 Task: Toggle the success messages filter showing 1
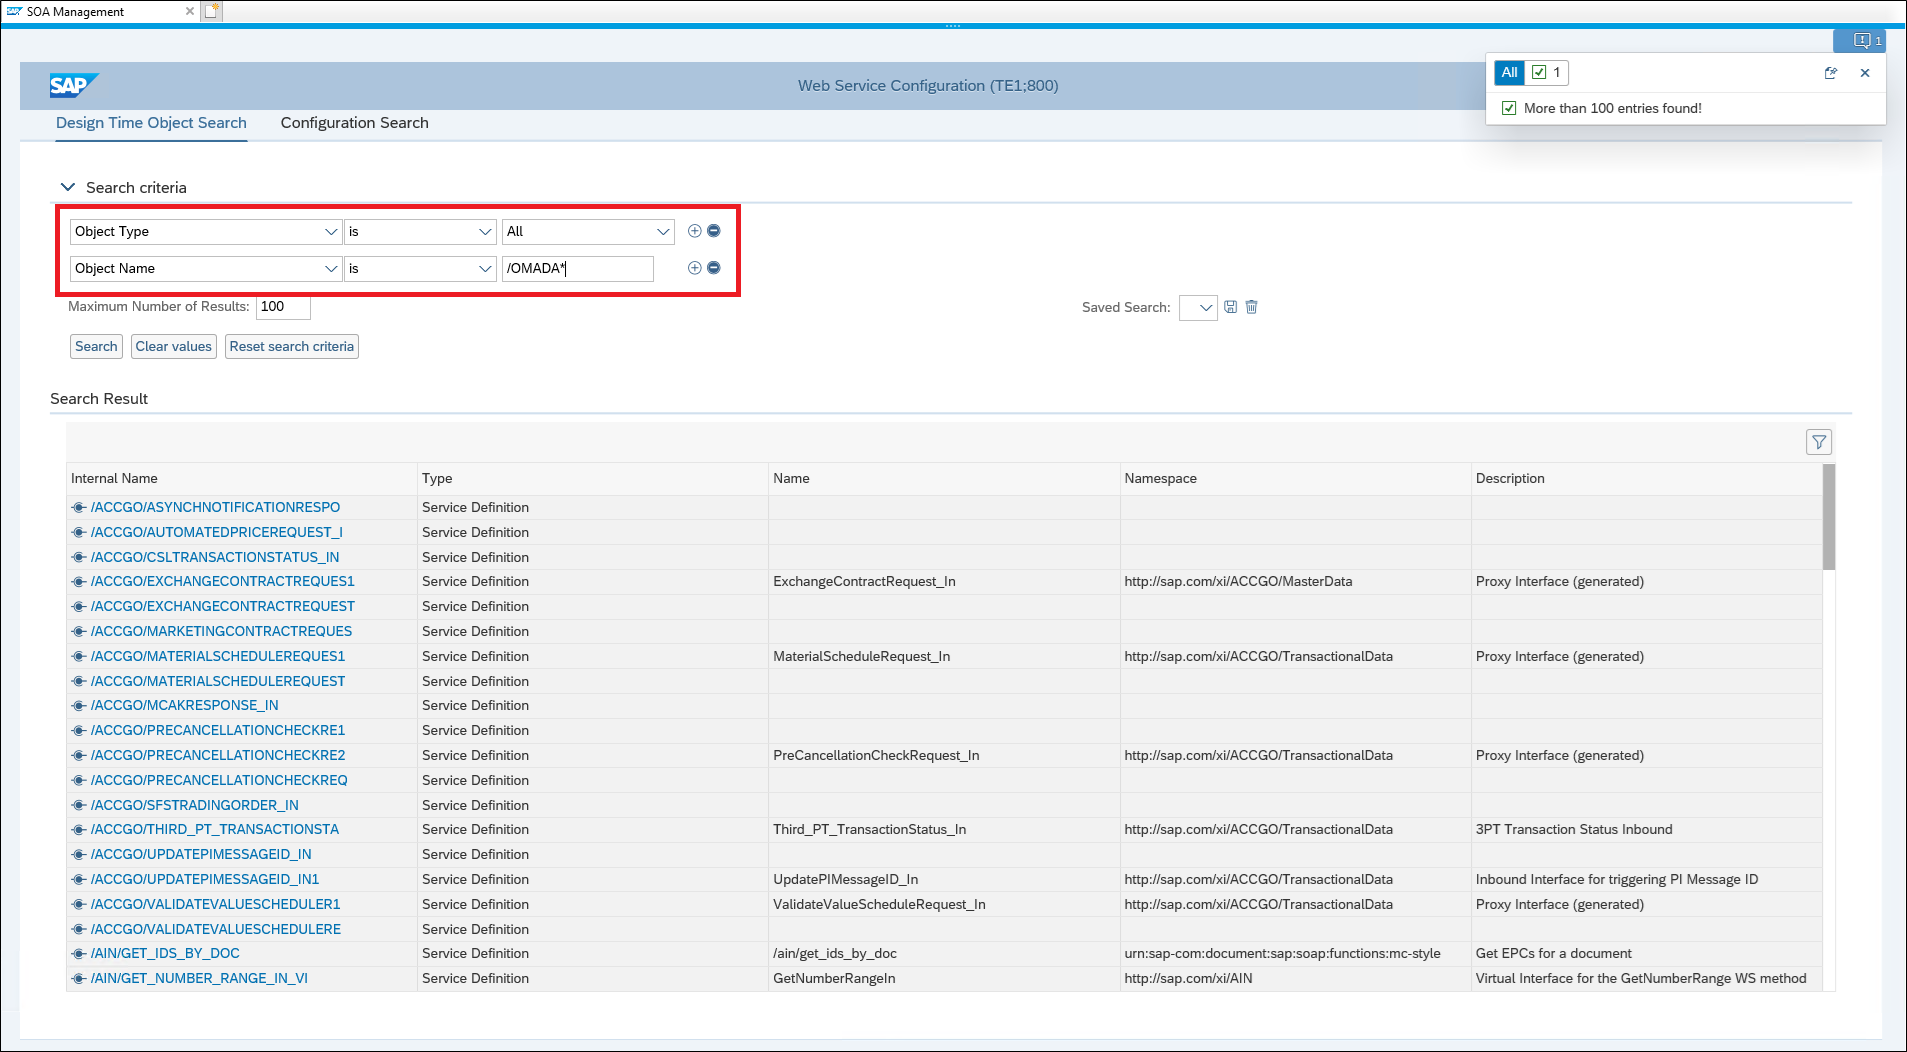[1547, 72]
